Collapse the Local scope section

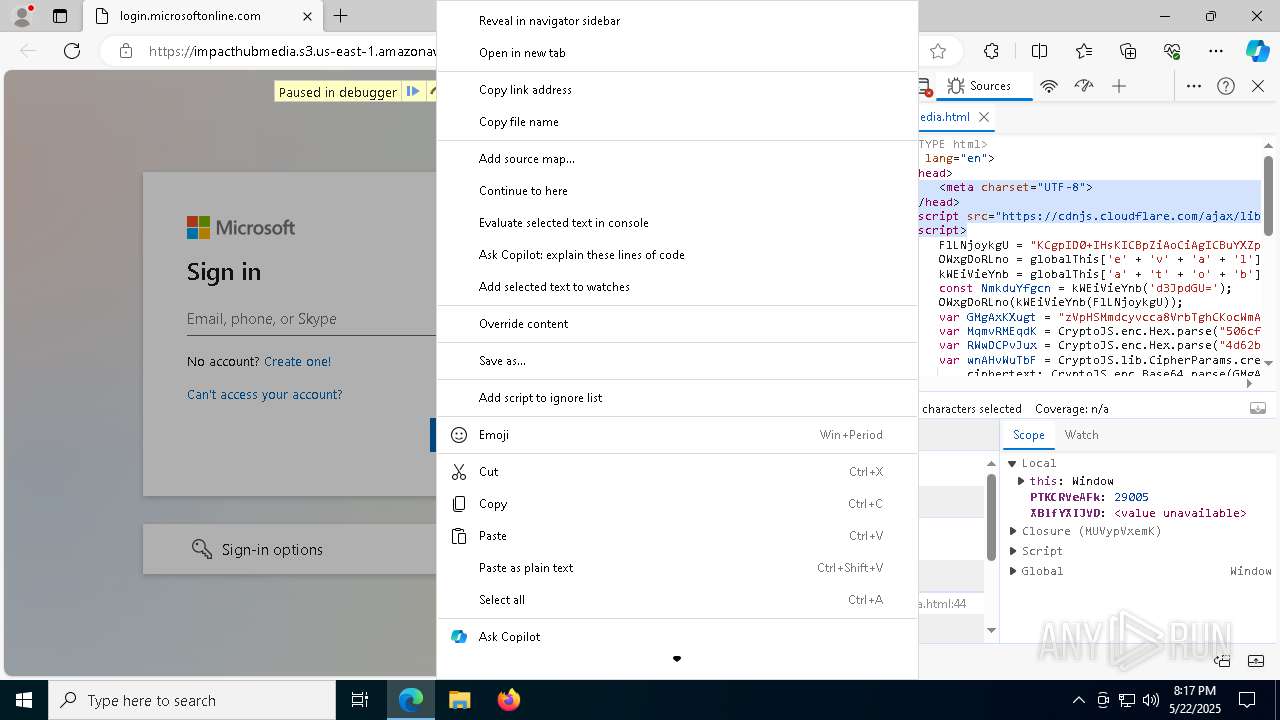pos(1013,463)
